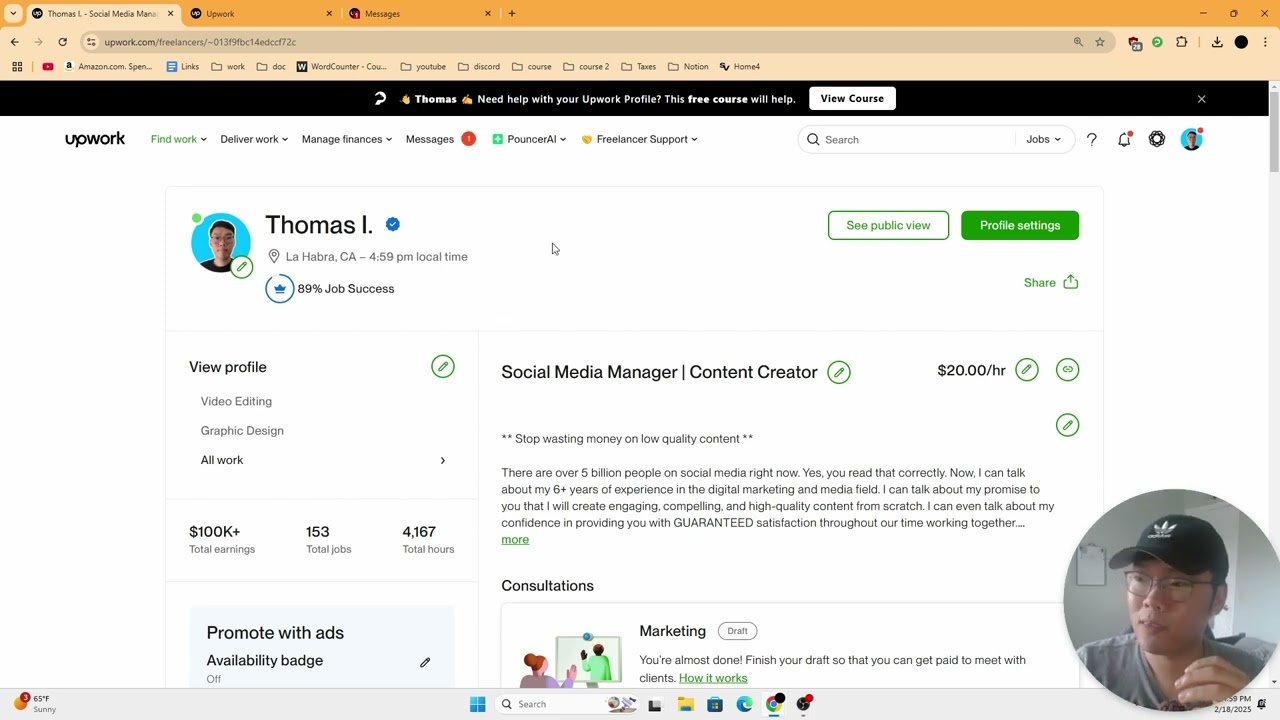Open Chrome downloads icon

click(1217, 42)
